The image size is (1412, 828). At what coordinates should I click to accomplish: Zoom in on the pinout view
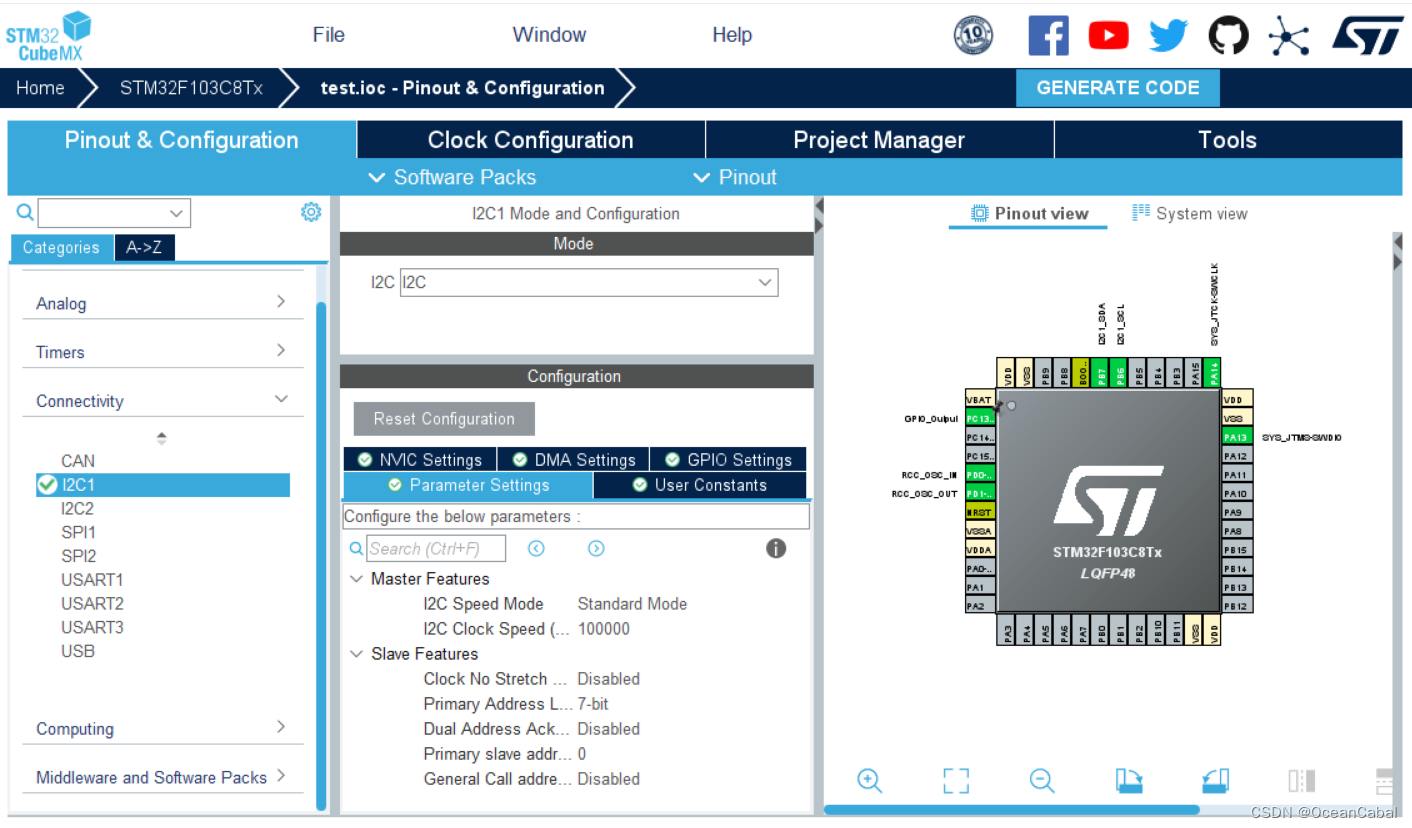(x=870, y=781)
